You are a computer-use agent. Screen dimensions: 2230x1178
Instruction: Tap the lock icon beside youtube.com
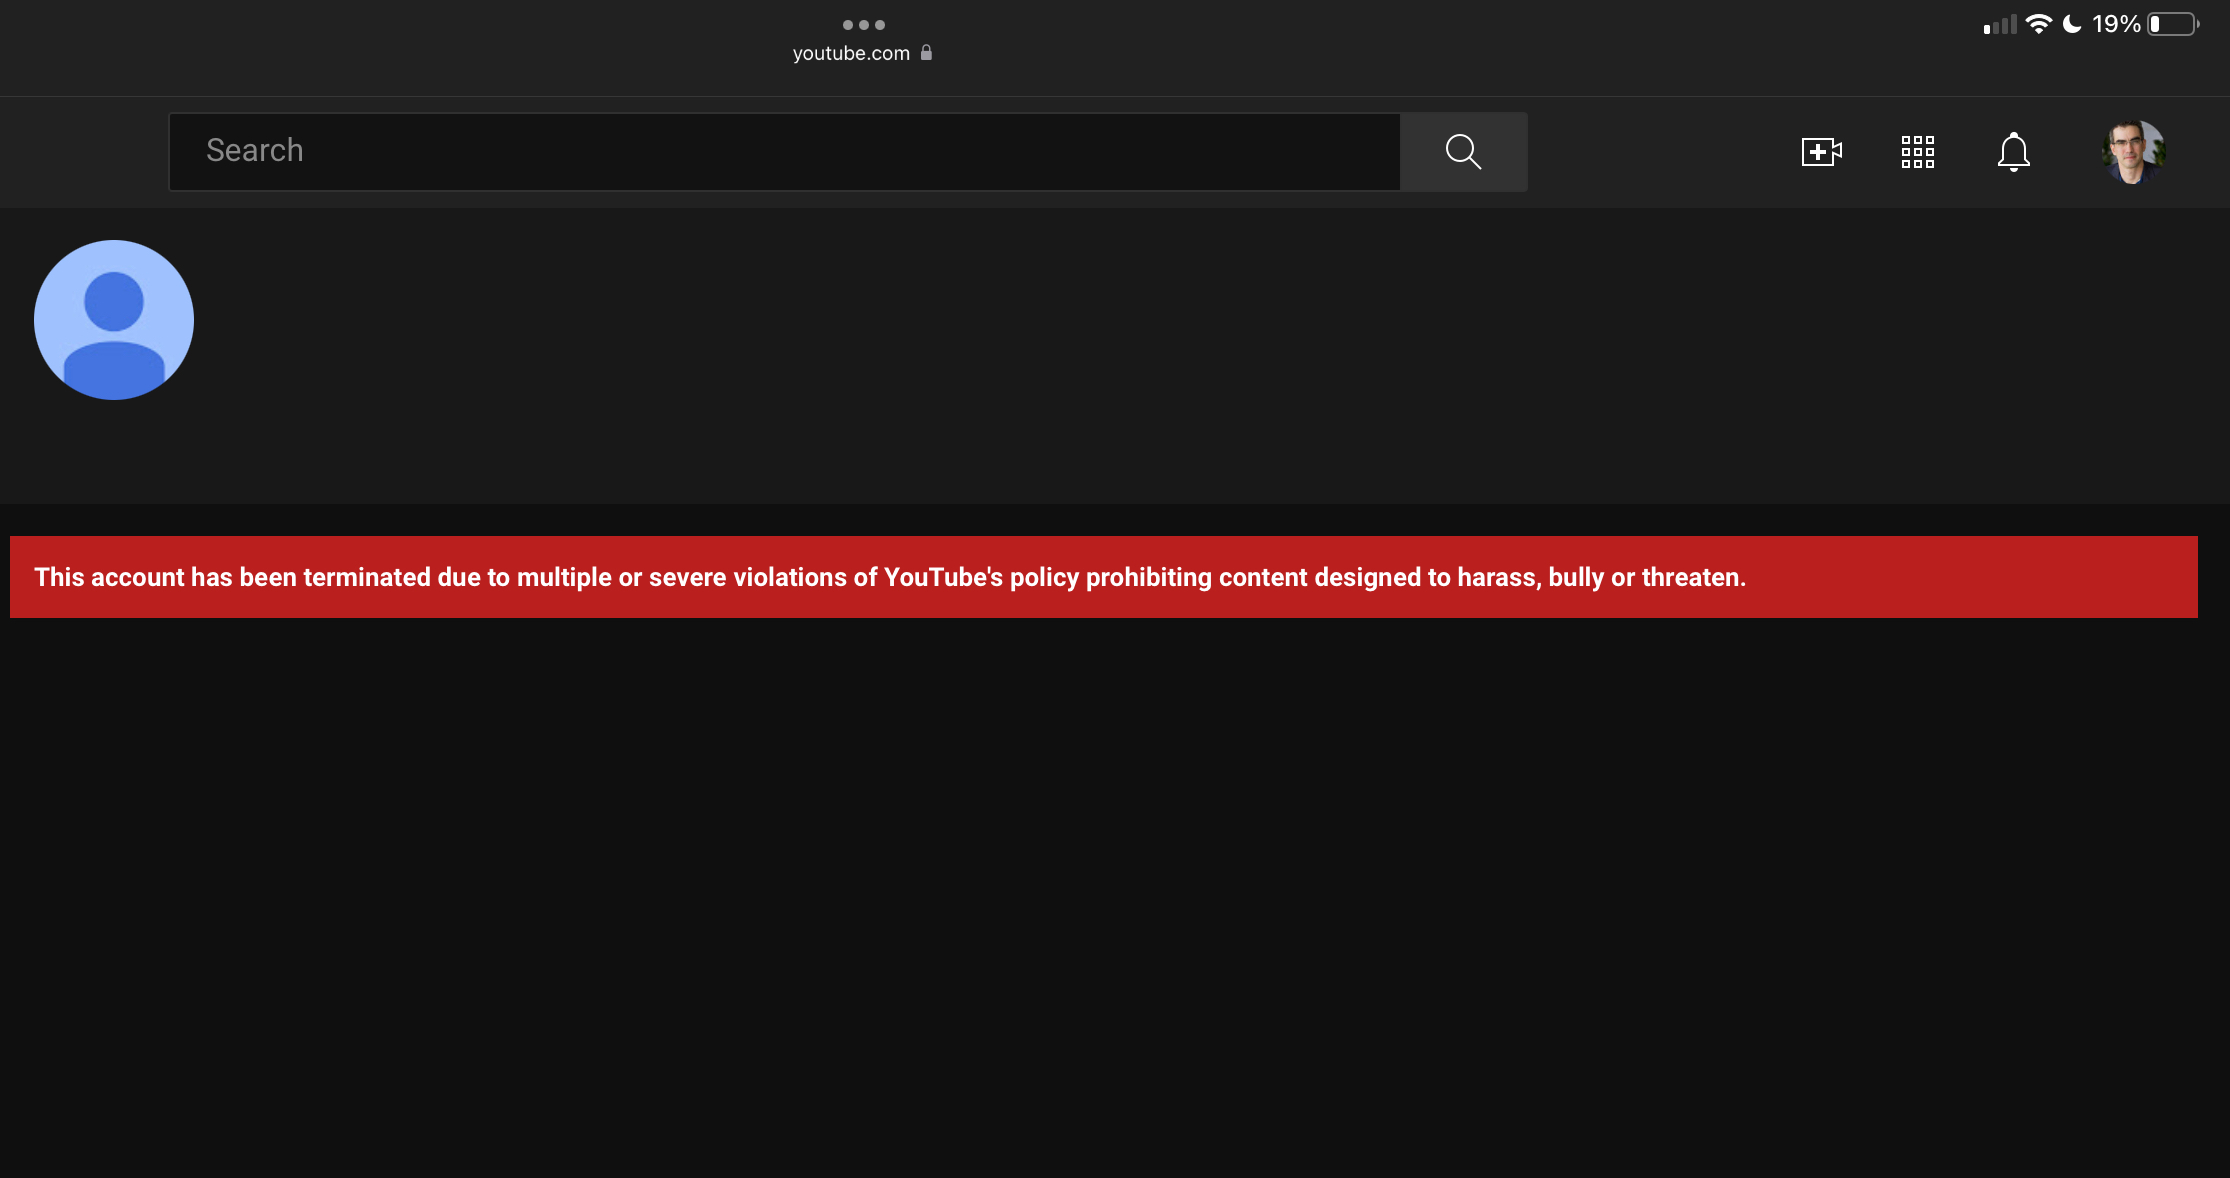[x=926, y=52]
